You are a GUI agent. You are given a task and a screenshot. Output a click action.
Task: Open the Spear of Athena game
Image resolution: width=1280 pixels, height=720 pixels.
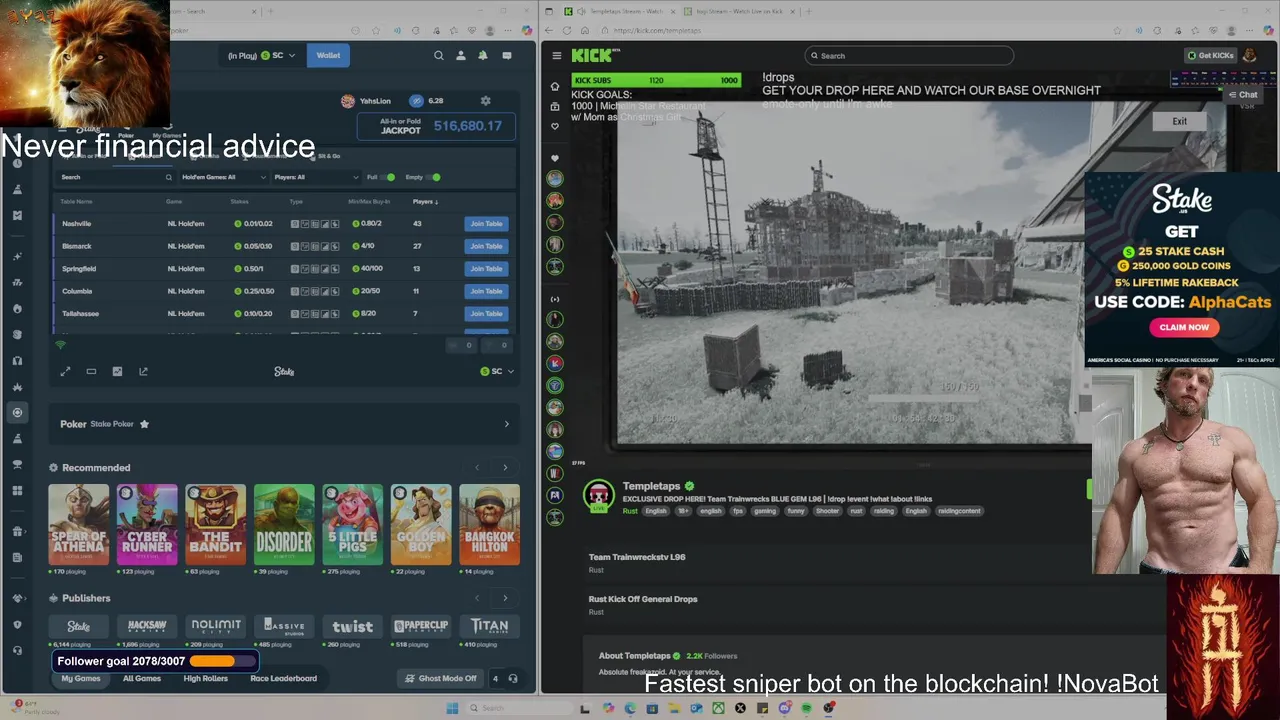(x=79, y=525)
